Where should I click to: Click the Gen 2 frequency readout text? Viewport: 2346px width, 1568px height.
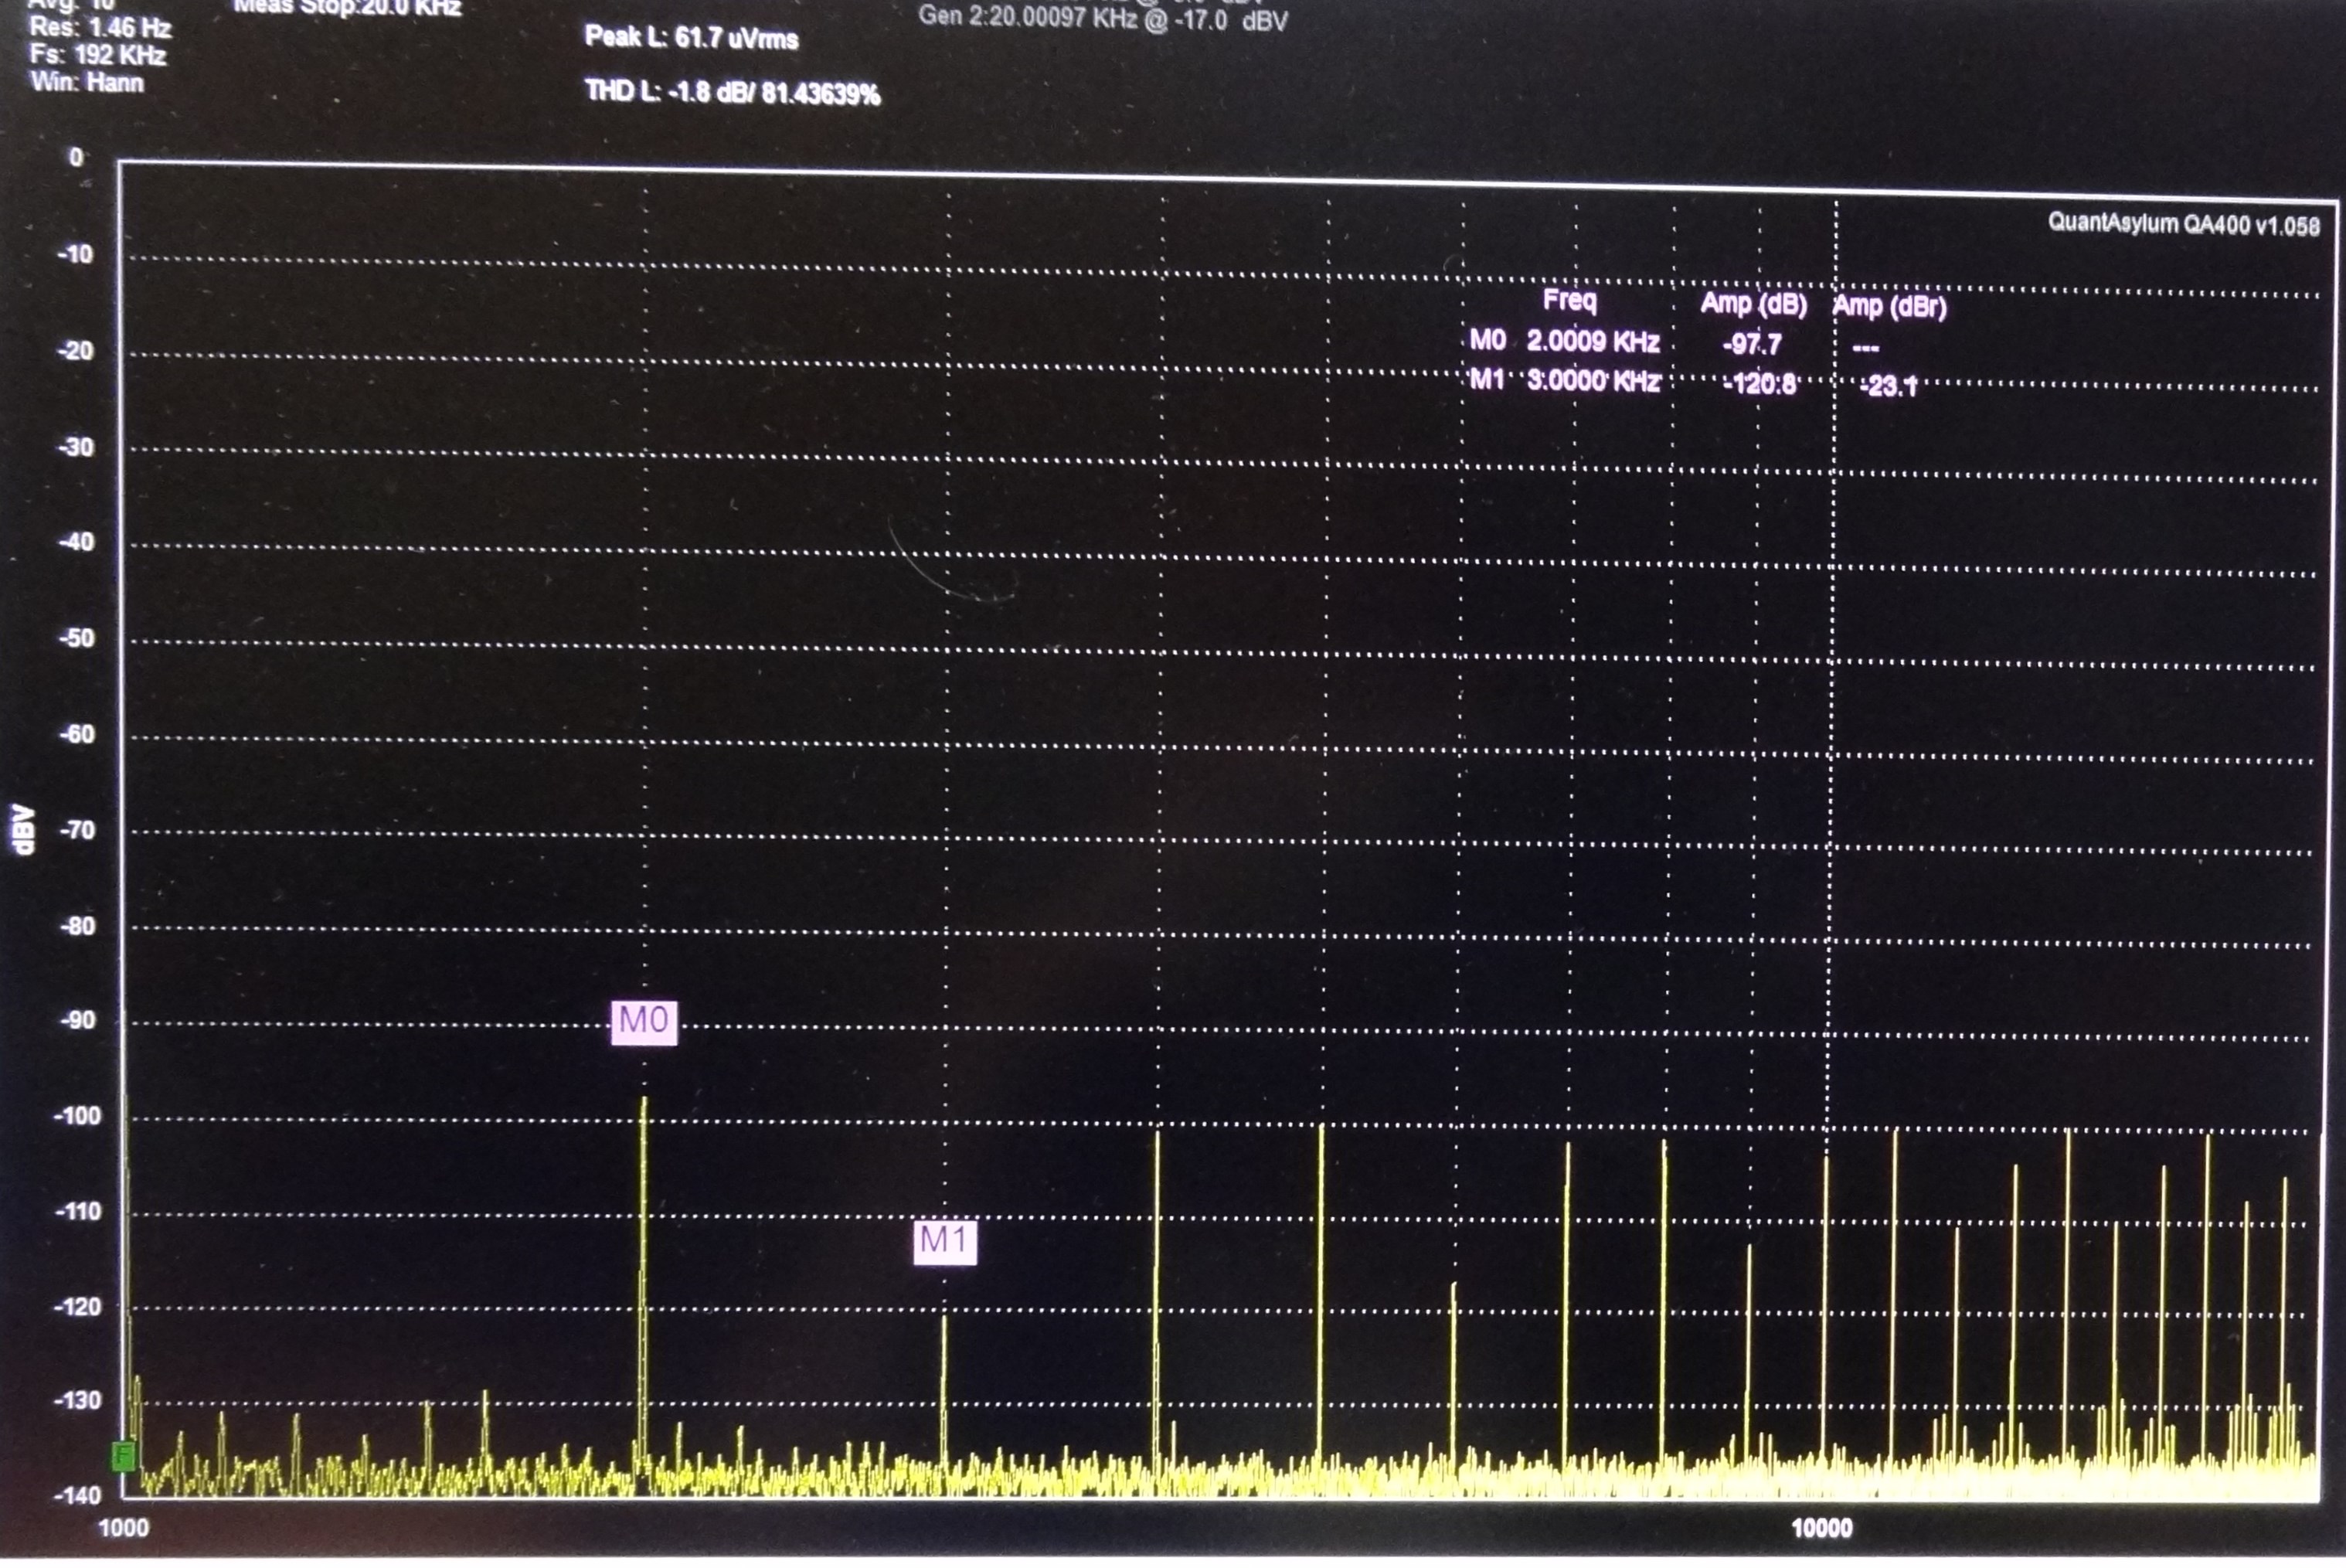1103,18
